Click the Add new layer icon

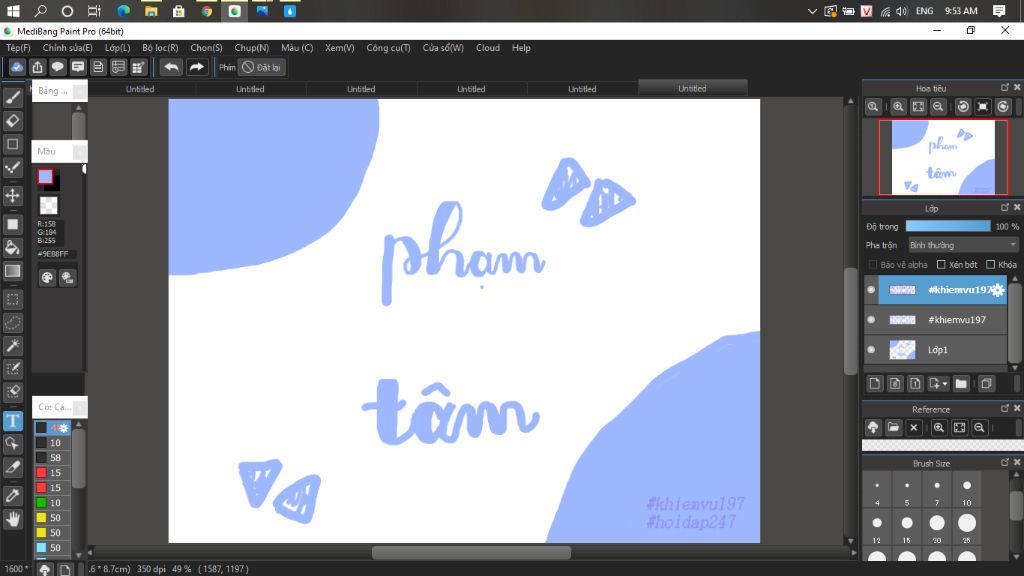pos(874,383)
